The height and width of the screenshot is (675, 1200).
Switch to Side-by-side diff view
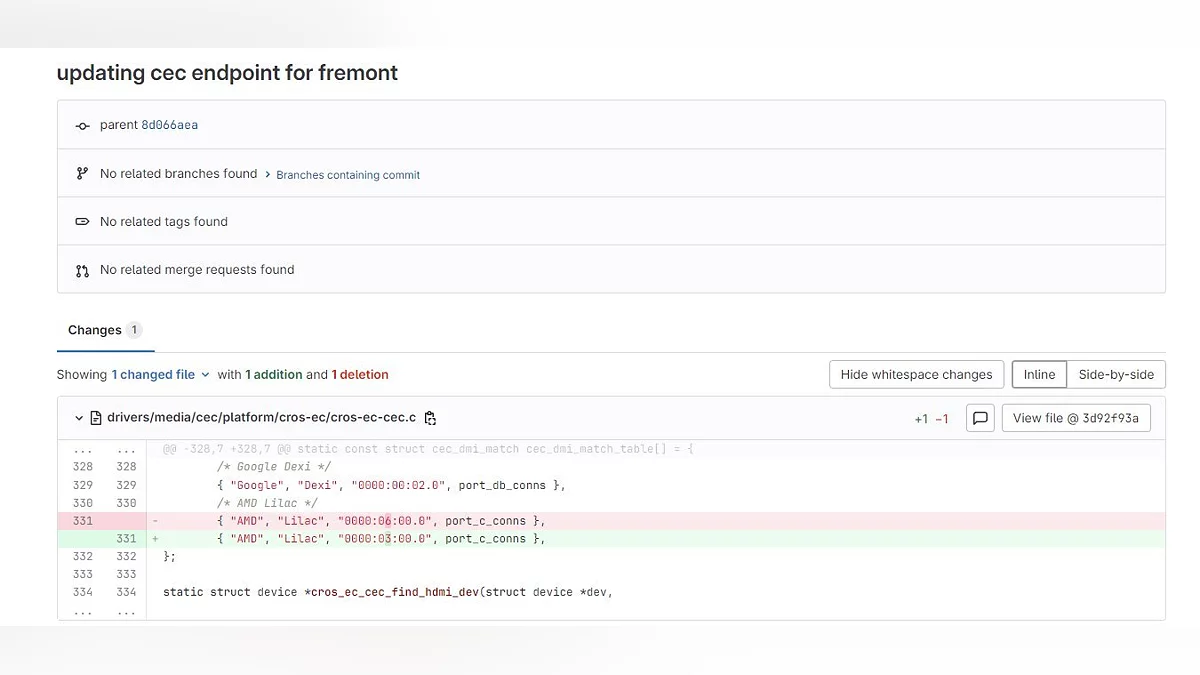point(1116,375)
